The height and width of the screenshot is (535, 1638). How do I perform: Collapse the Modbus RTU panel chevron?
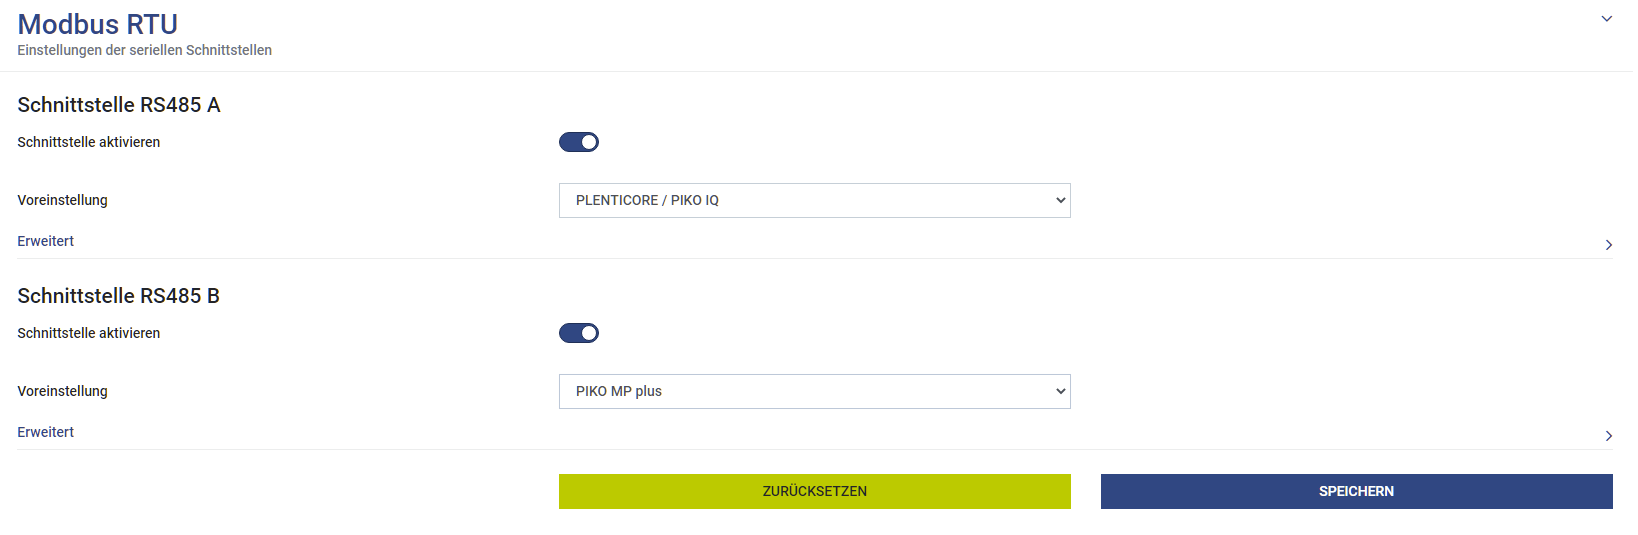coord(1606,19)
